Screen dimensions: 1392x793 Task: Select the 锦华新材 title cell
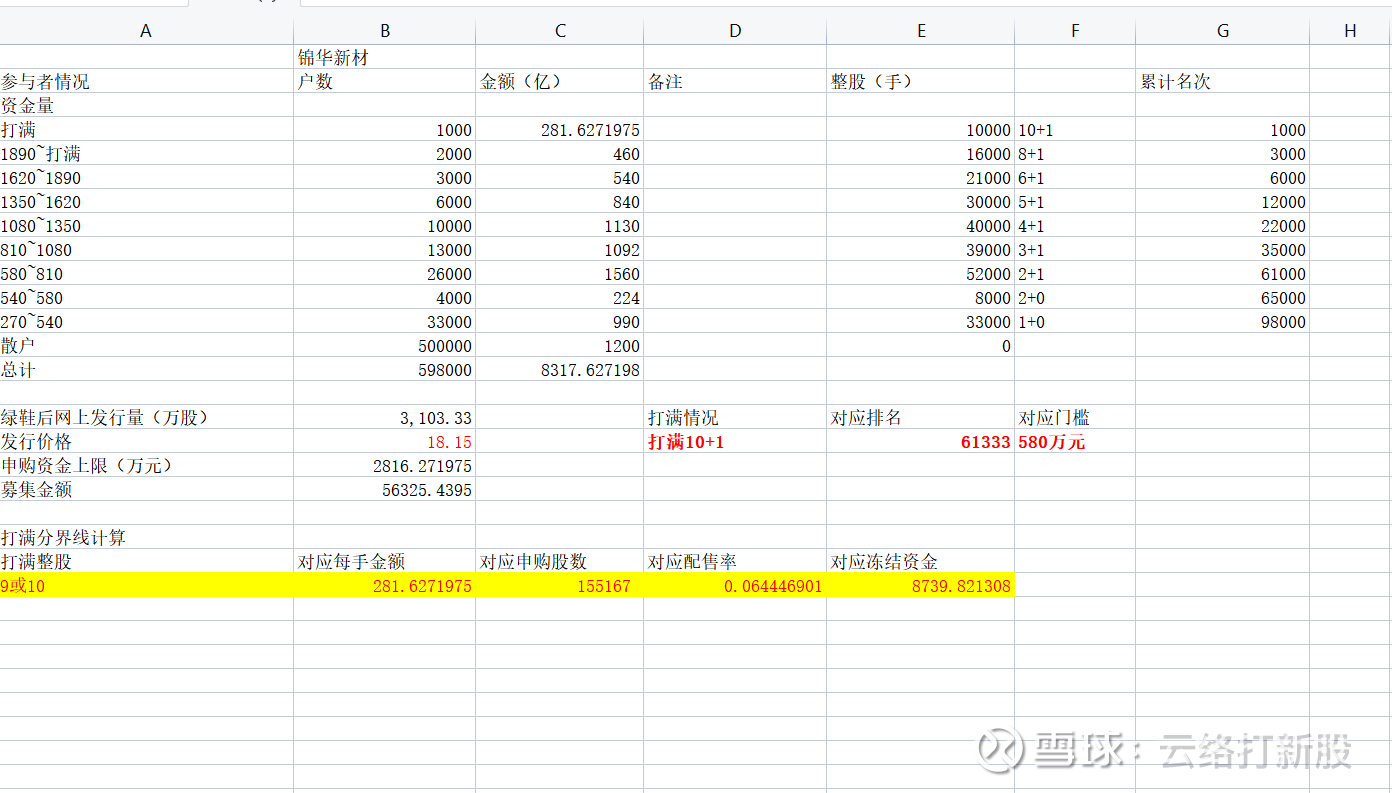[x=384, y=57]
